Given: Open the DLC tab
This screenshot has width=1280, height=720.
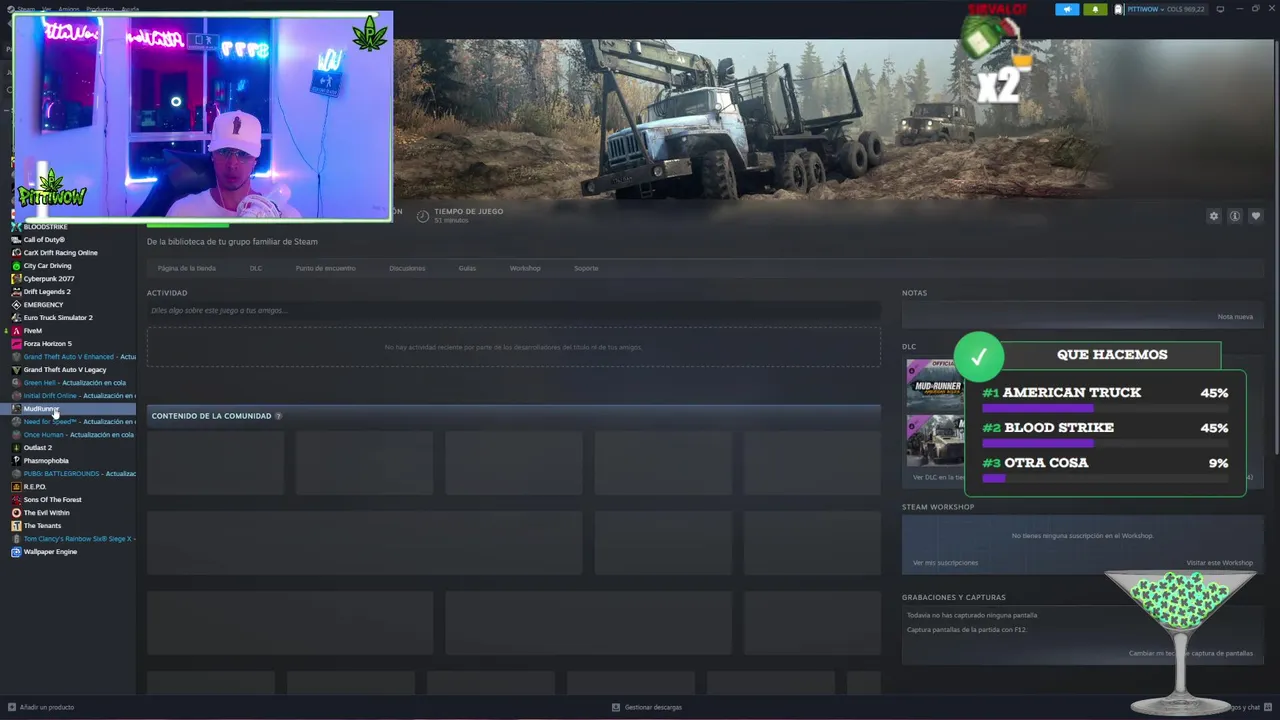Looking at the screenshot, I should pyautogui.click(x=256, y=268).
